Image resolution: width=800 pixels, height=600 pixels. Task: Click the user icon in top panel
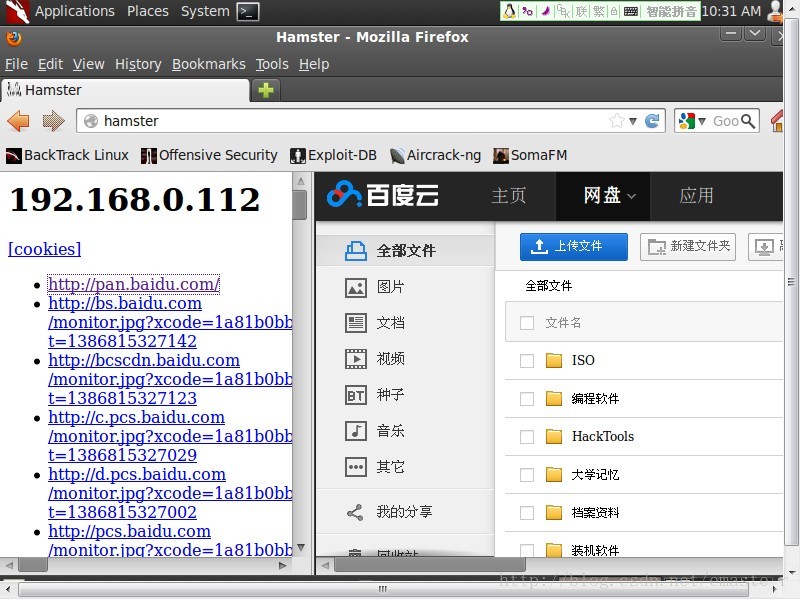[775, 11]
